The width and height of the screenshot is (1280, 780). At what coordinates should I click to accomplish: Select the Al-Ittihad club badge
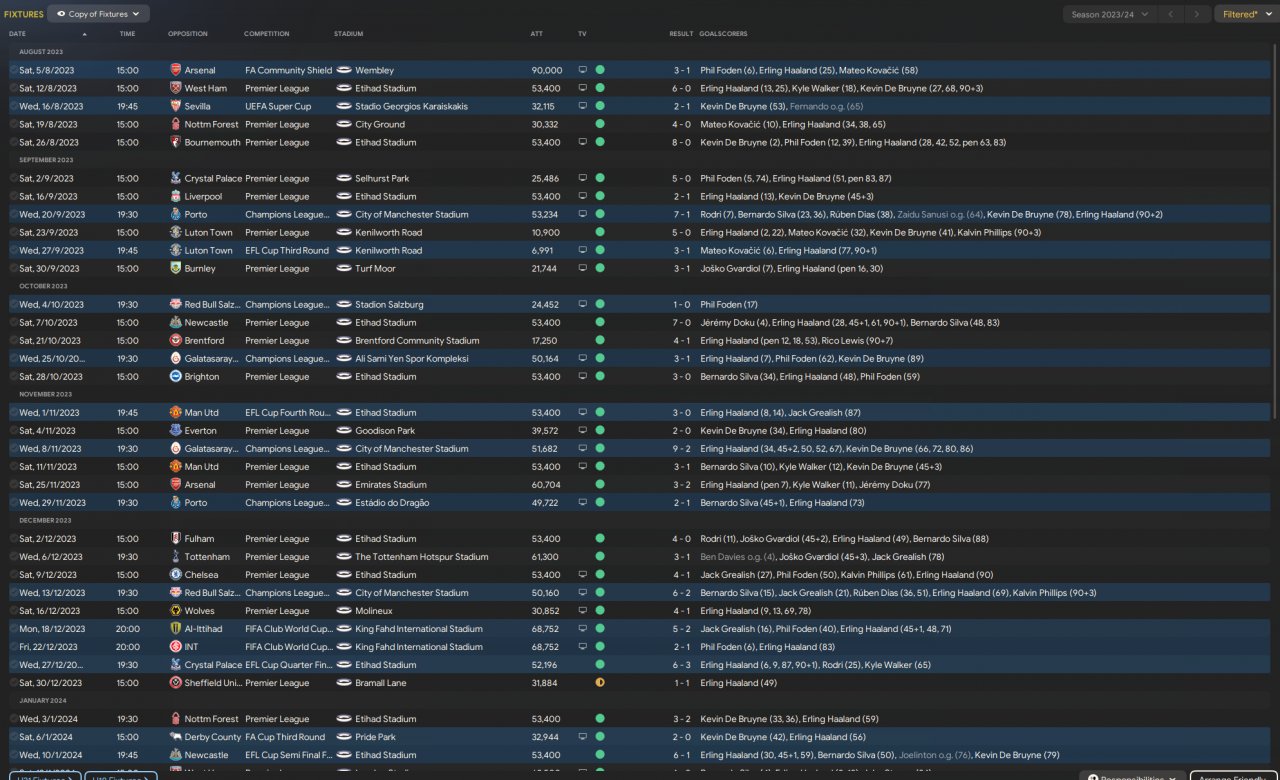point(176,629)
